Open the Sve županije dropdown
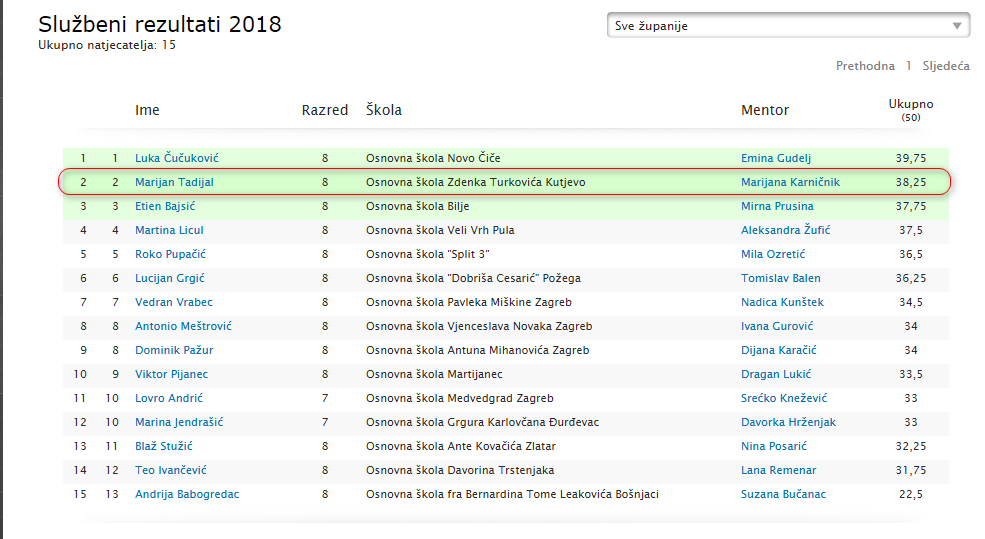 pyautogui.click(x=788, y=26)
